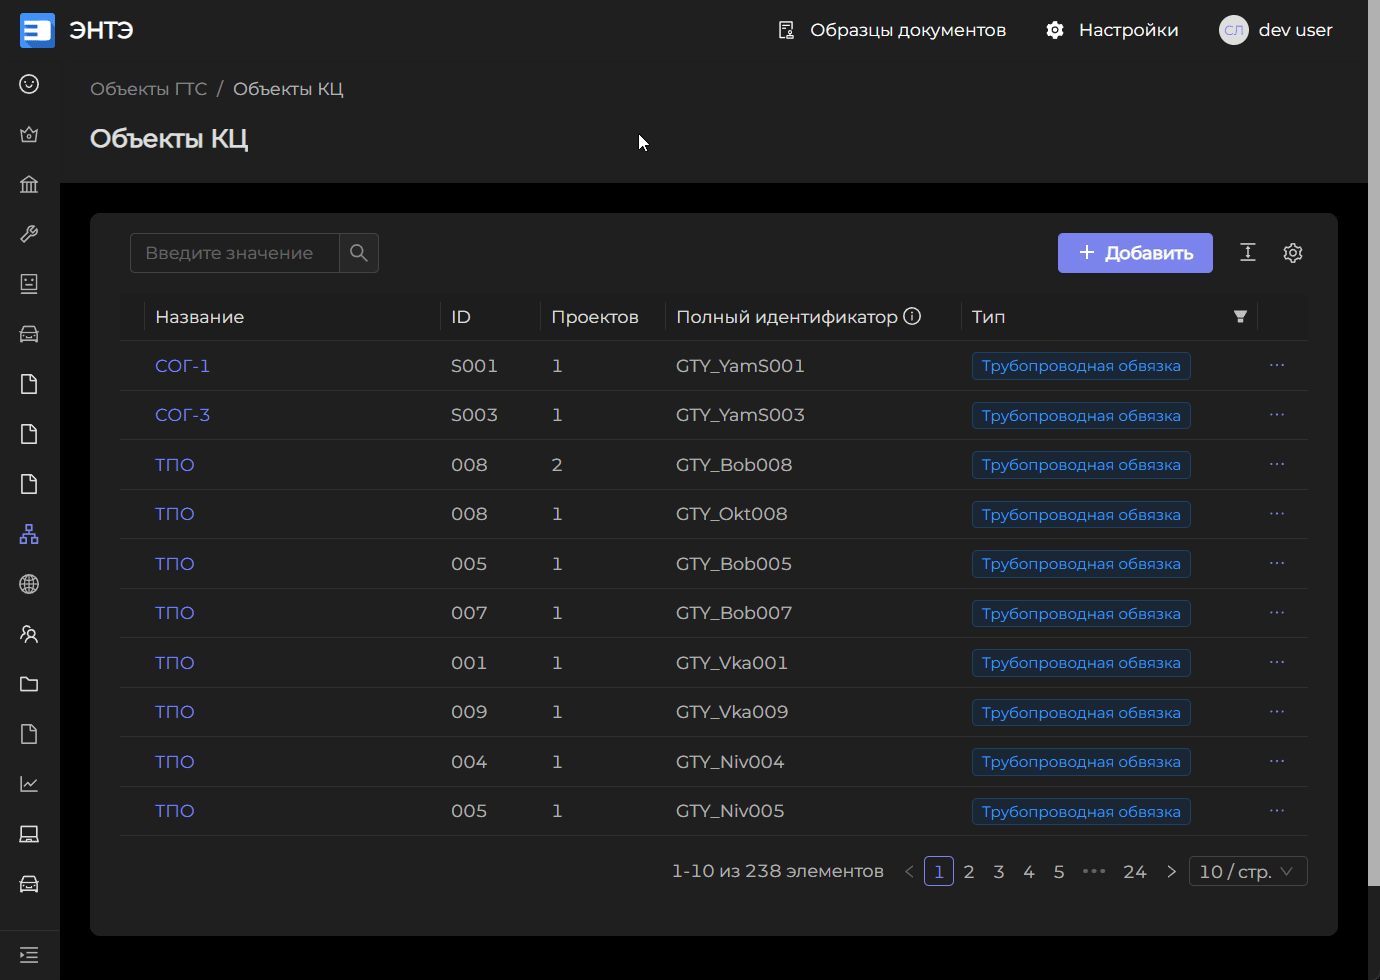
Task: Open the 10 / стр. page size dropdown
Action: [x=1248, y=870]
